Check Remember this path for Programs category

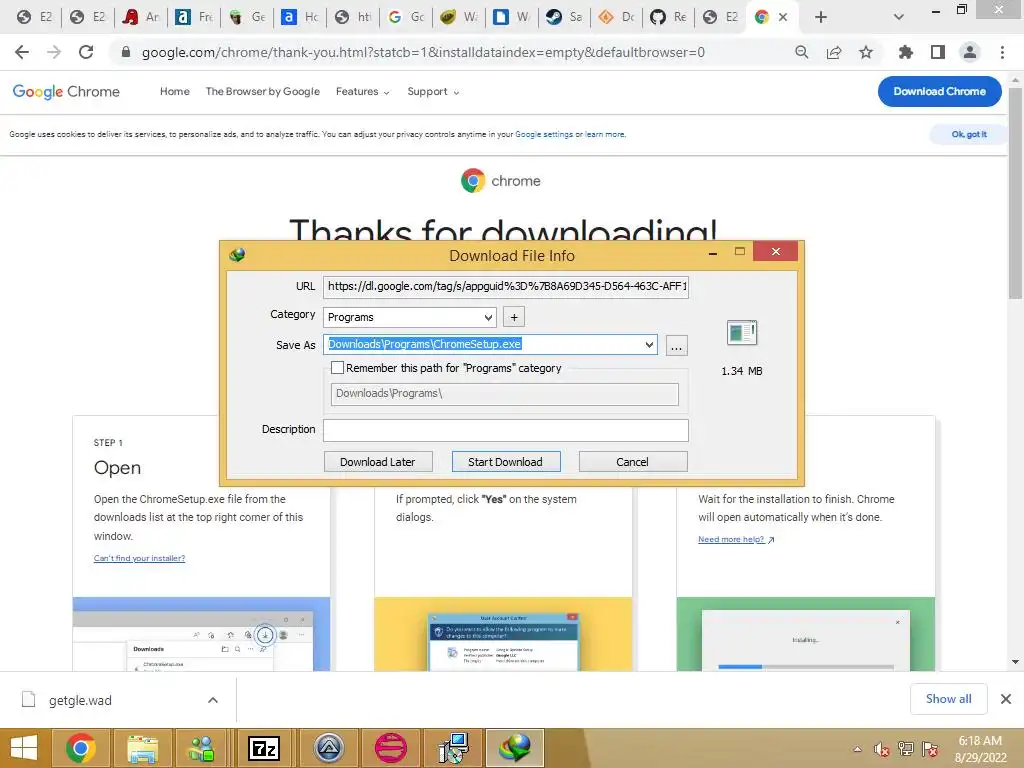(x=338, y=368)
